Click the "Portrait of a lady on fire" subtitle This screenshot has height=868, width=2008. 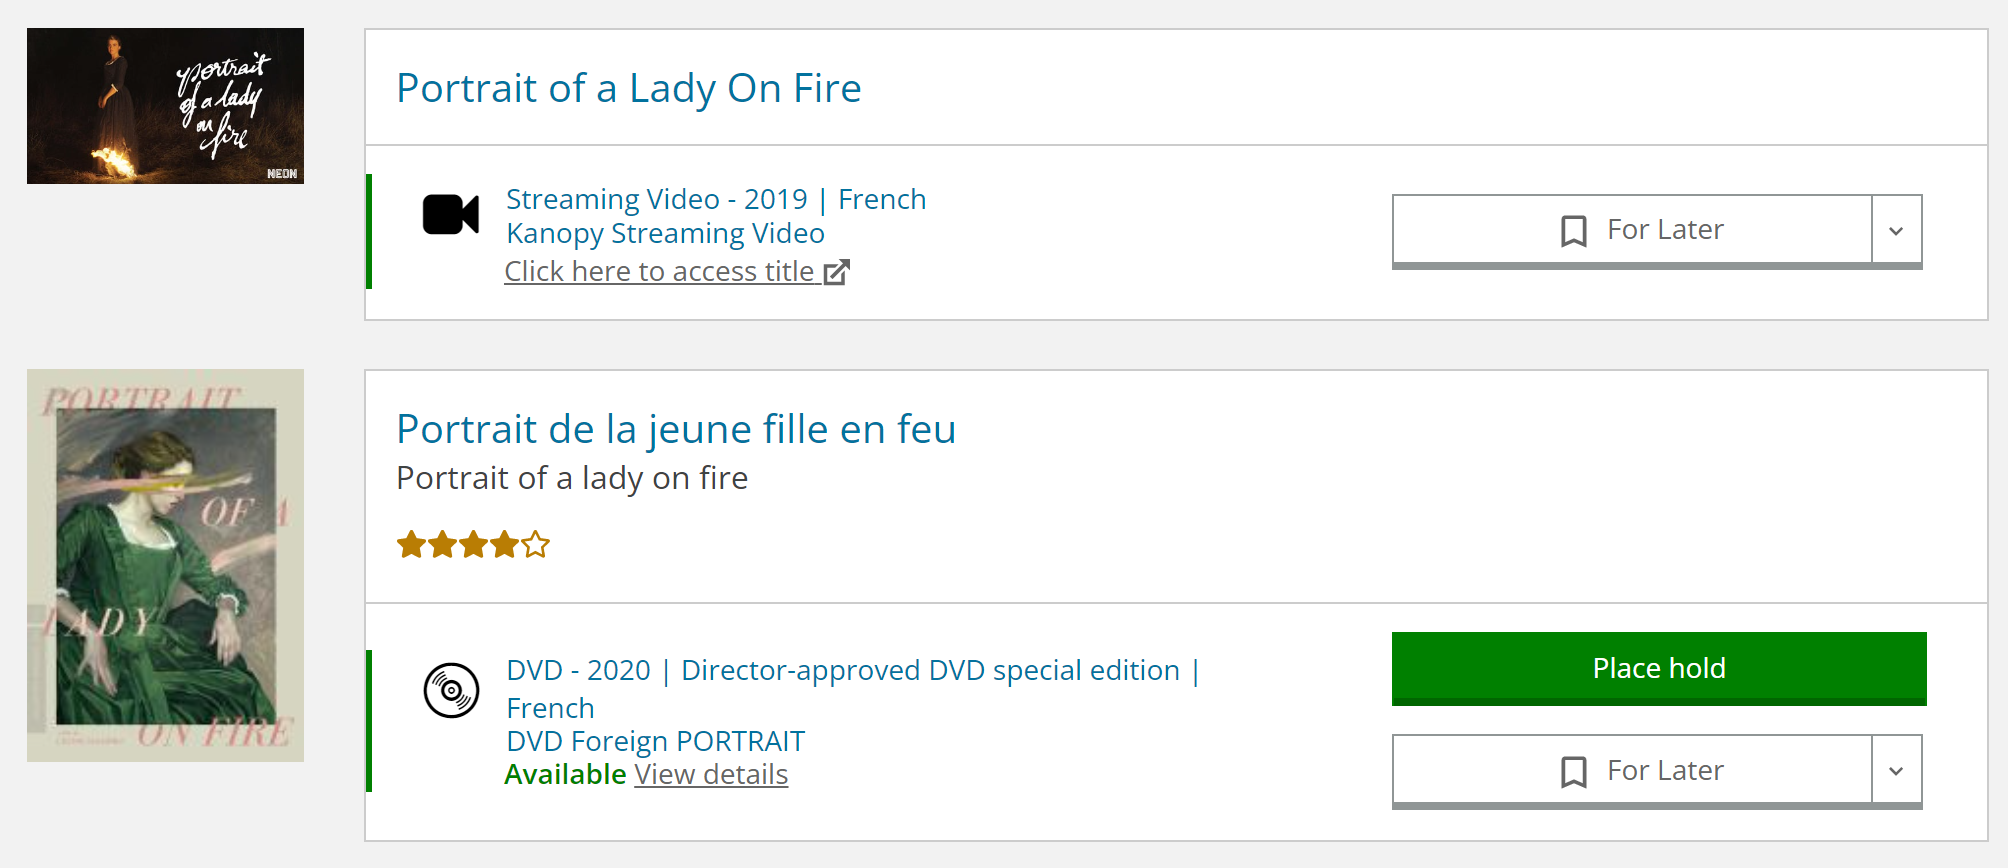(572, 478)
